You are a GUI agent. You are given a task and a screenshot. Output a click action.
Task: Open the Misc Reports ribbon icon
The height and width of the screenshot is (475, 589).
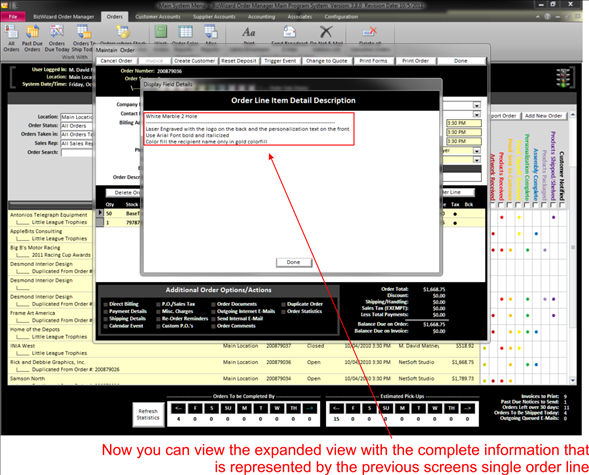coord(211,32)
